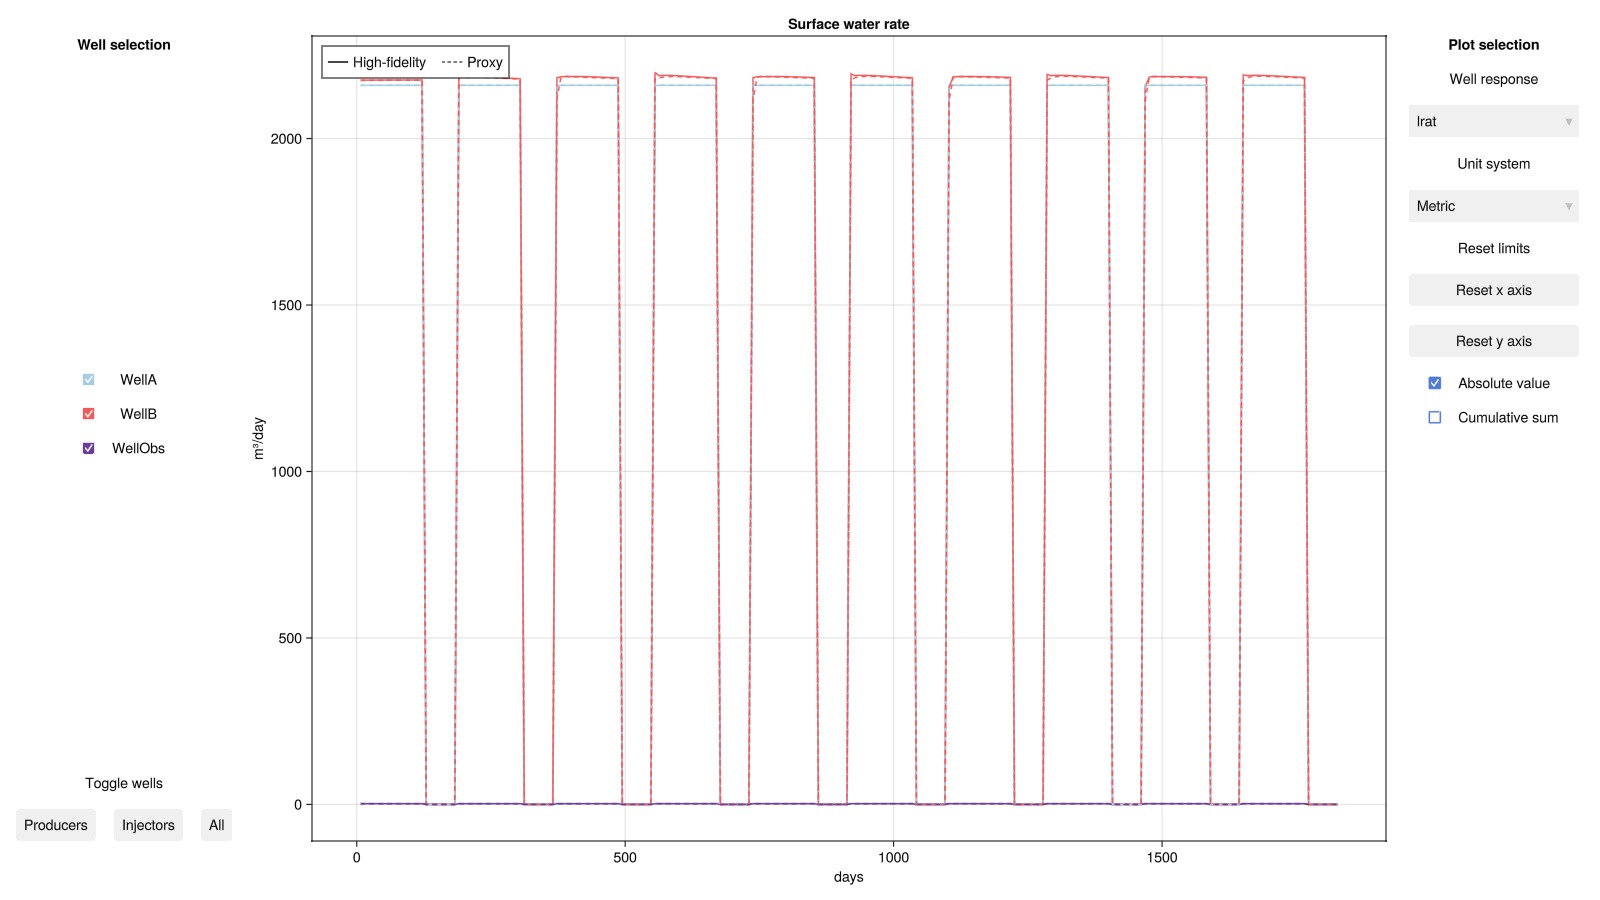Click the Surface water rate title
The width and height of the screenshot is (1600, 900).
(848, 24)
